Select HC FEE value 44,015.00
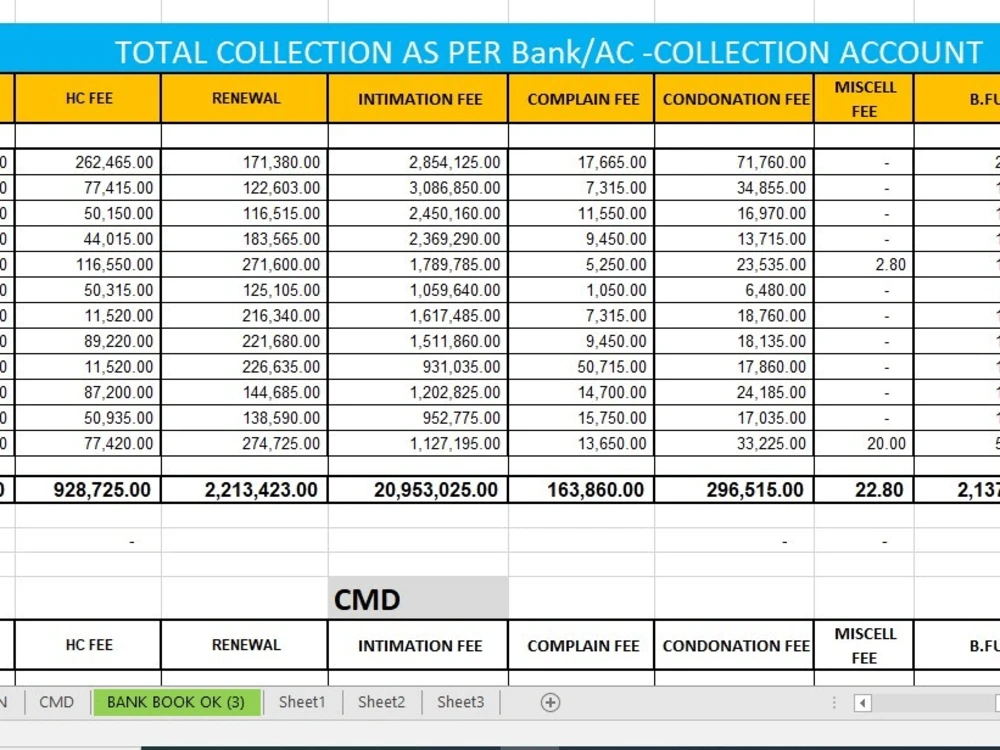 88,239
